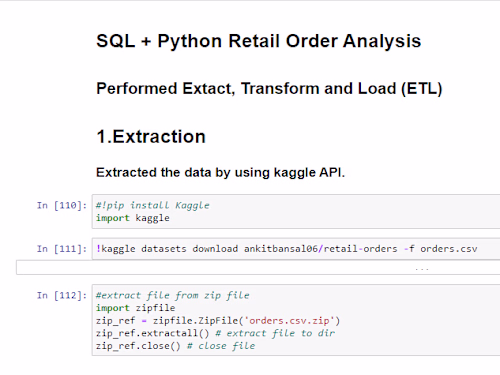Click the 'In [112]:' cell prompt
Image resolution: width=500 pixels, height=375 pixels.
(x=62, y=295)
